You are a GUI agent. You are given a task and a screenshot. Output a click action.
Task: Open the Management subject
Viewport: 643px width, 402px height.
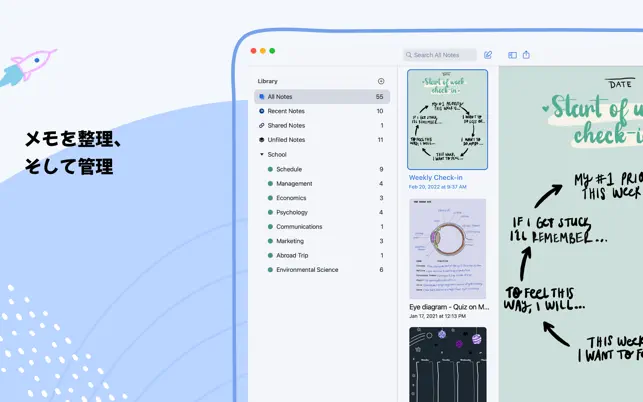tap(322, 183)
